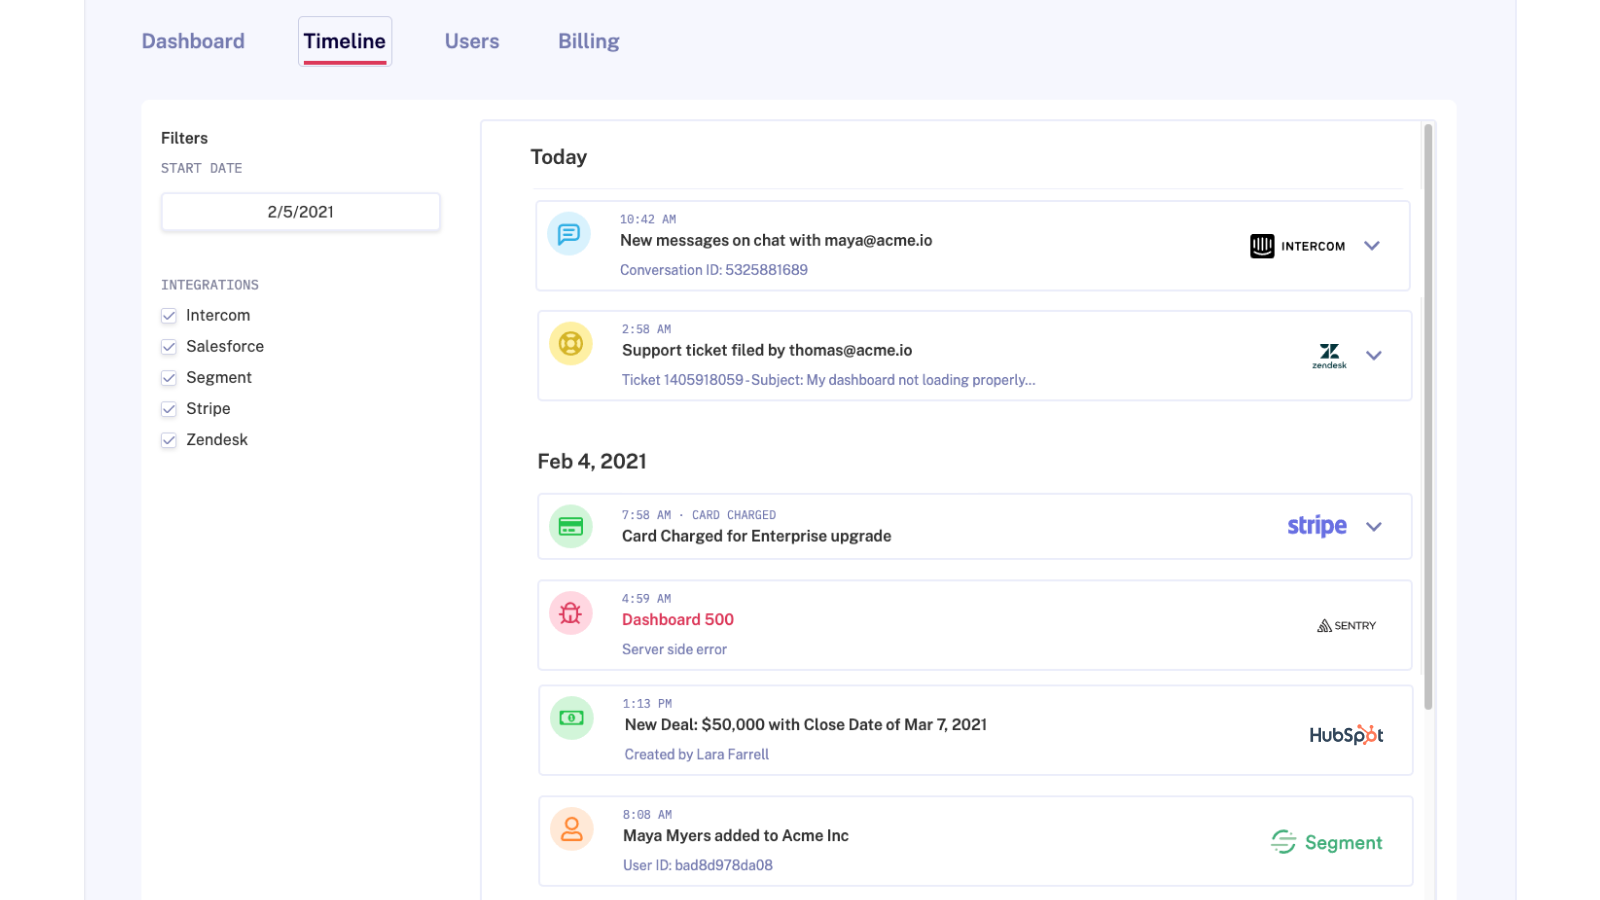Click the Intercom logo

click(1297, 246)
